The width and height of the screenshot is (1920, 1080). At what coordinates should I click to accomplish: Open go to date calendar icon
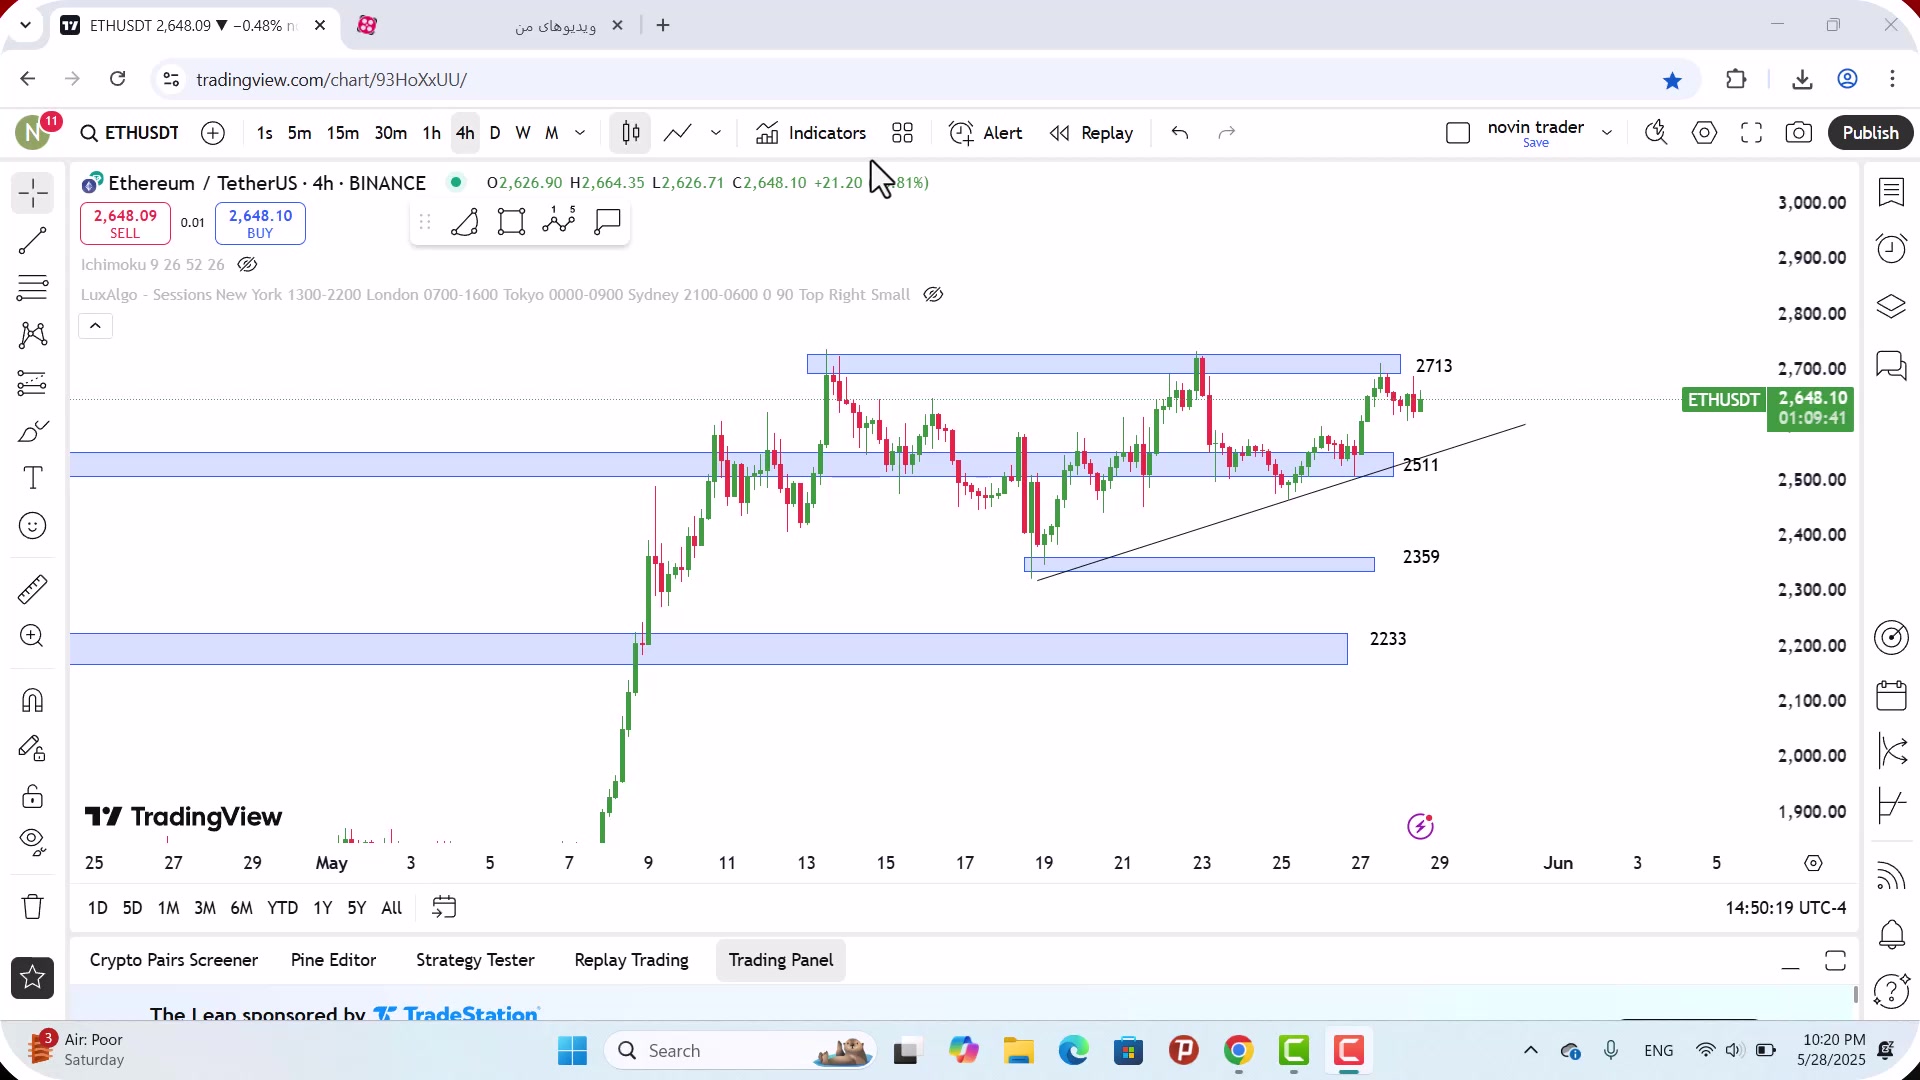444,908
